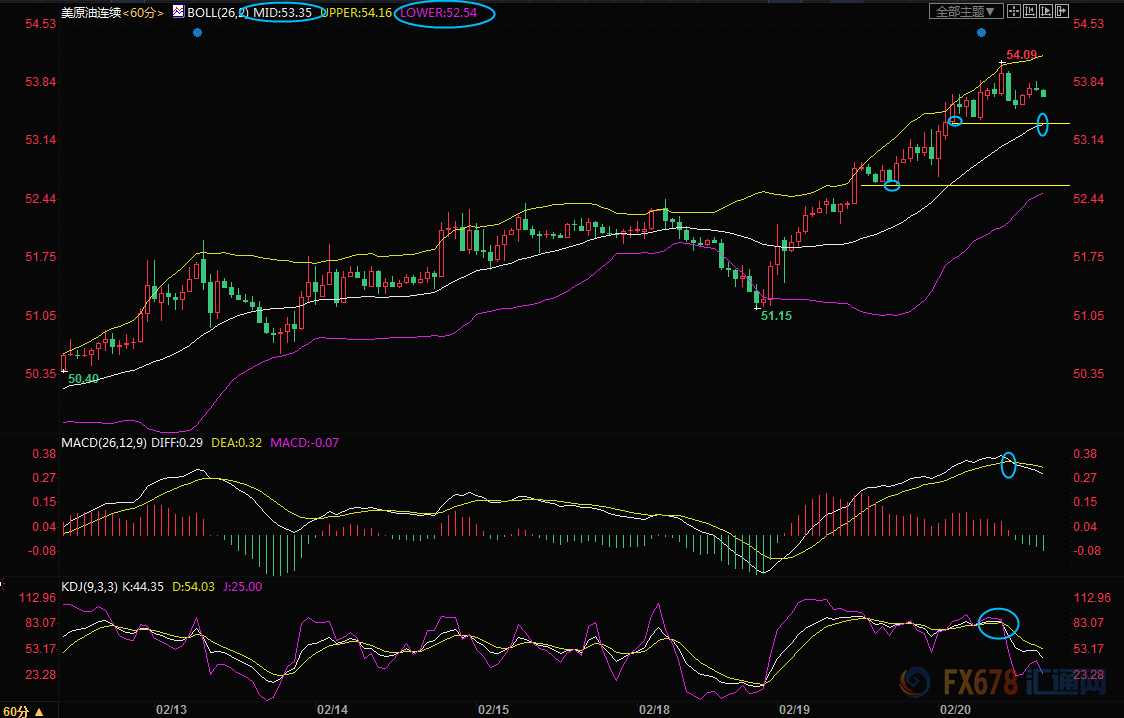This screenshot has height=718, width=1124.
Task: Click the 51.15 low price label
Action: pos(776,315)
